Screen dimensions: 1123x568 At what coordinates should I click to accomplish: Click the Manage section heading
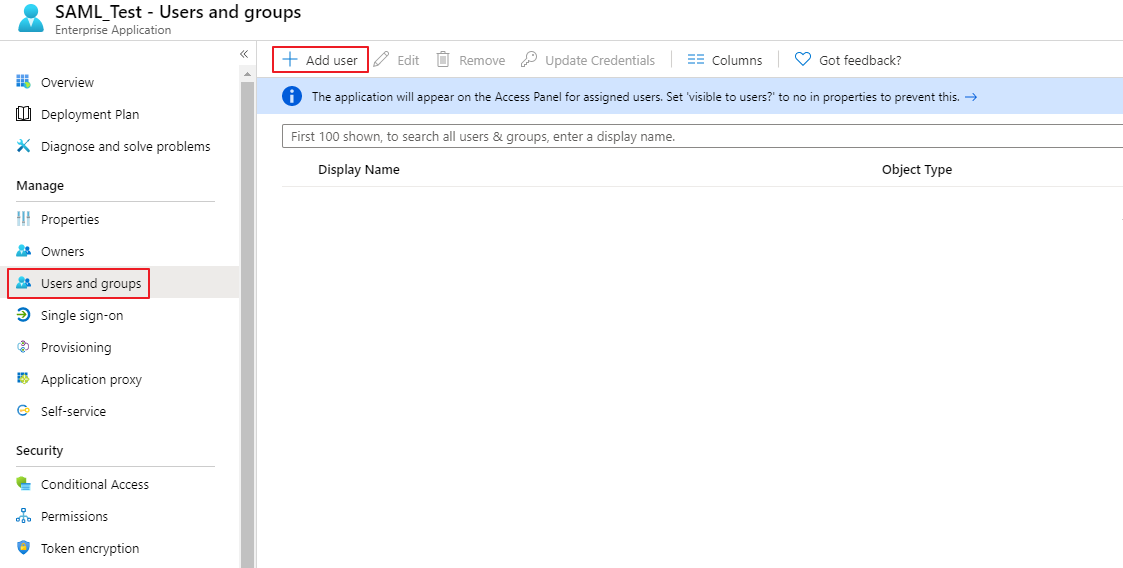coord(40,186)
